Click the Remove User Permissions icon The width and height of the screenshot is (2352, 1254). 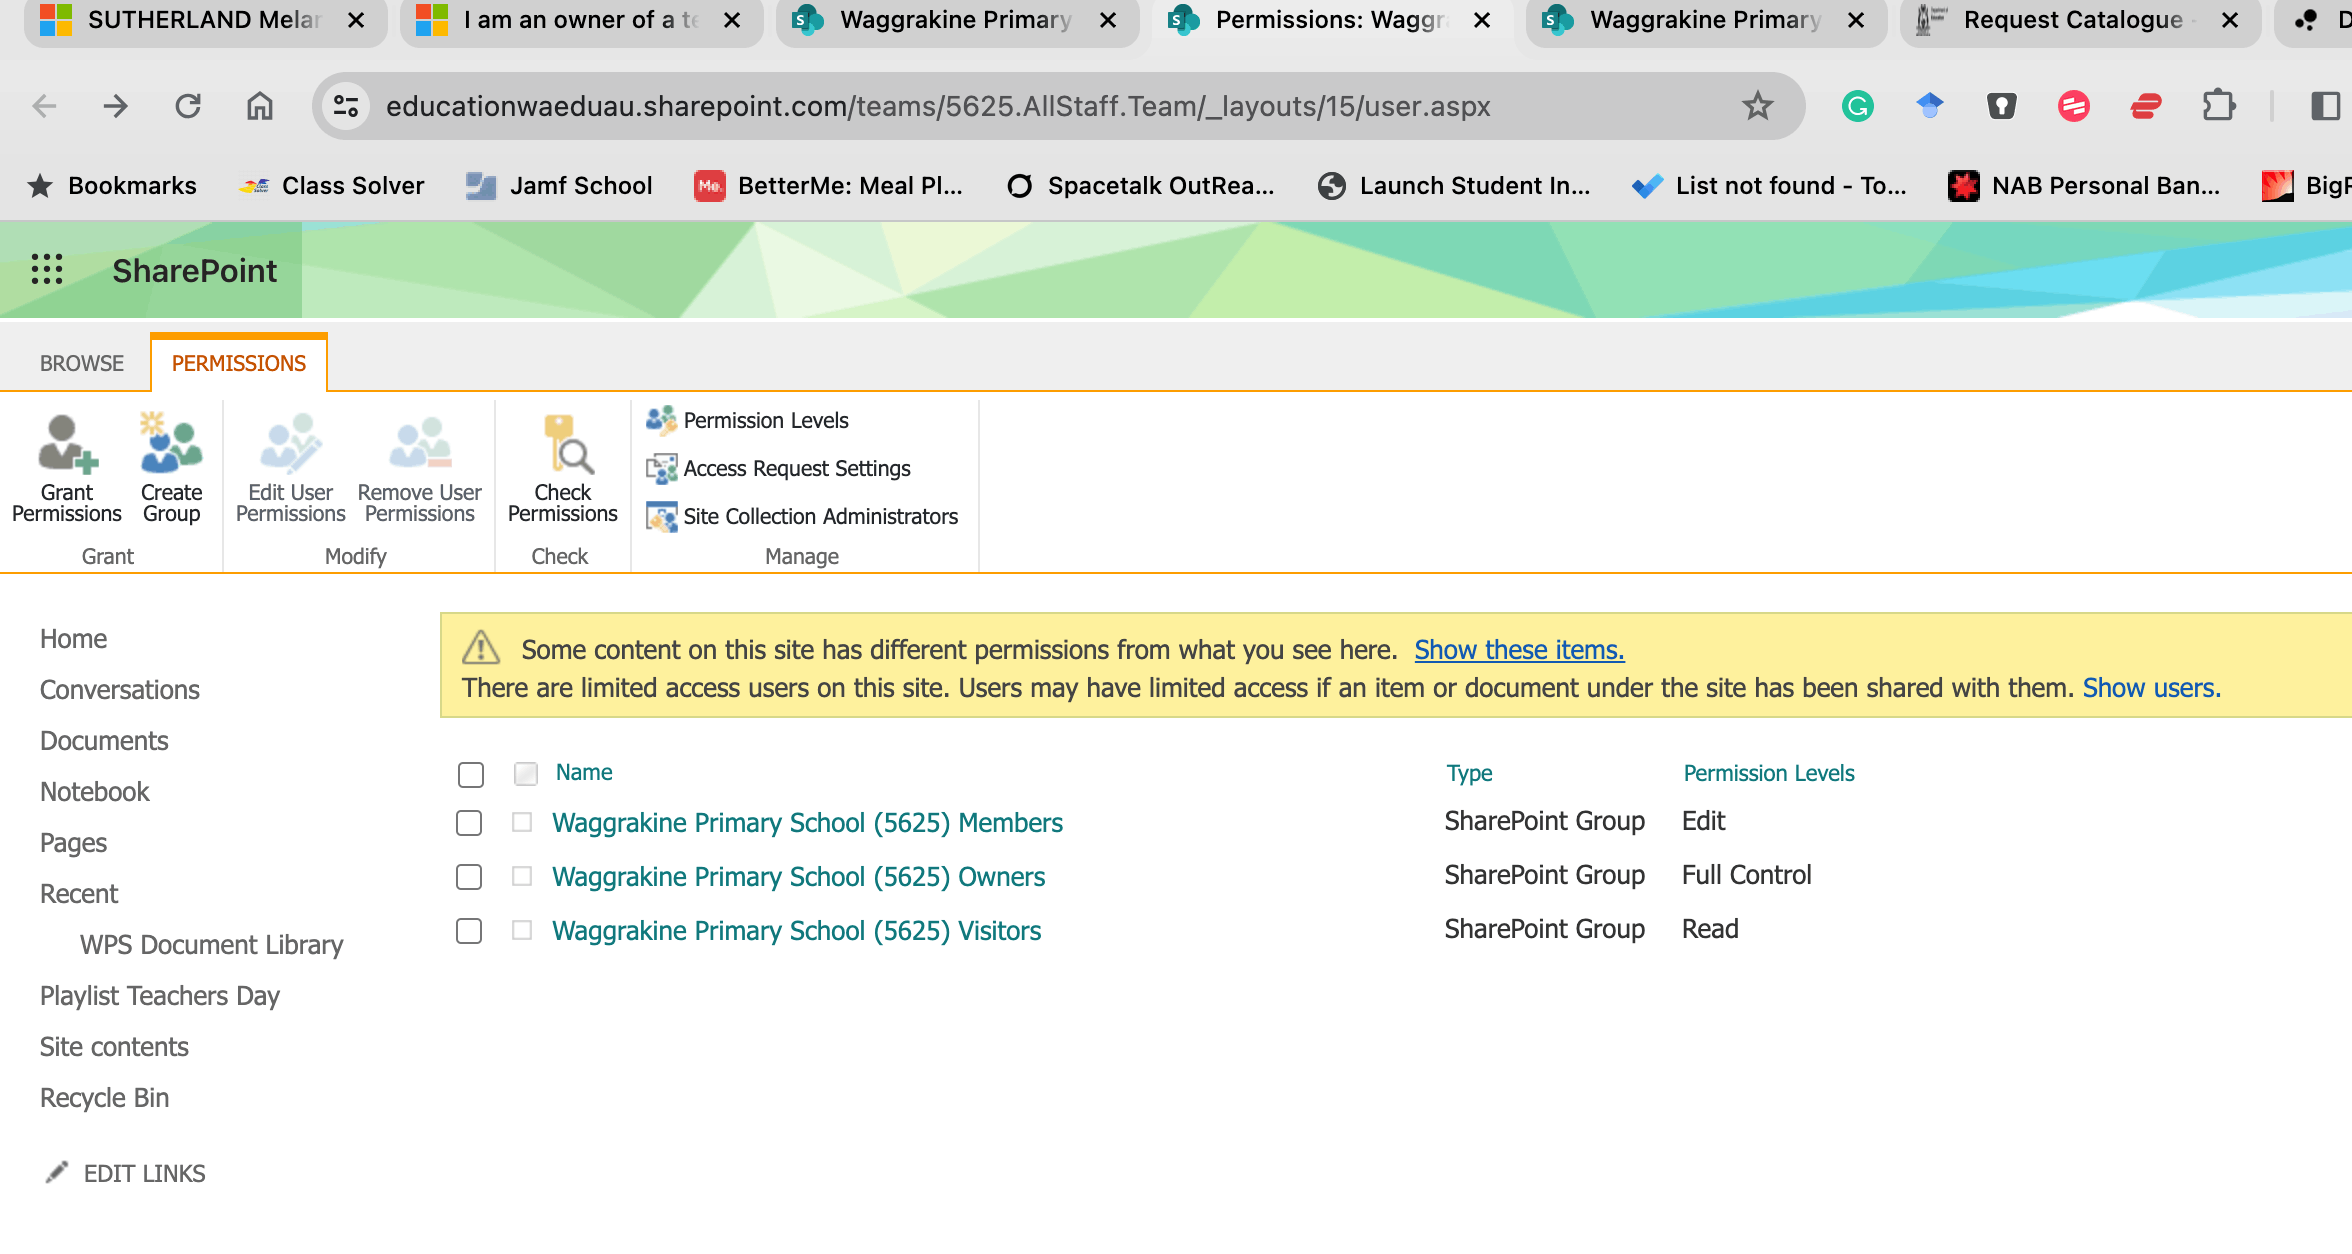(420, 444)
